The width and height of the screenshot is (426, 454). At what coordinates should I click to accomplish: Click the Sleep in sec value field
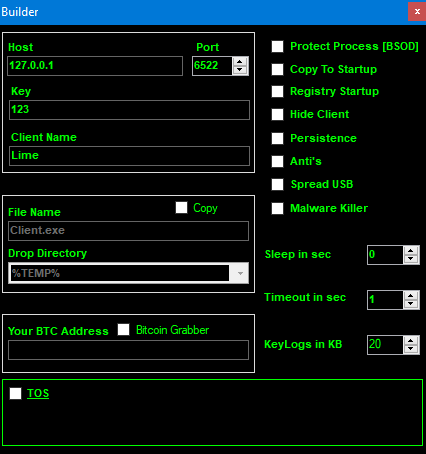tap(385, 255)
